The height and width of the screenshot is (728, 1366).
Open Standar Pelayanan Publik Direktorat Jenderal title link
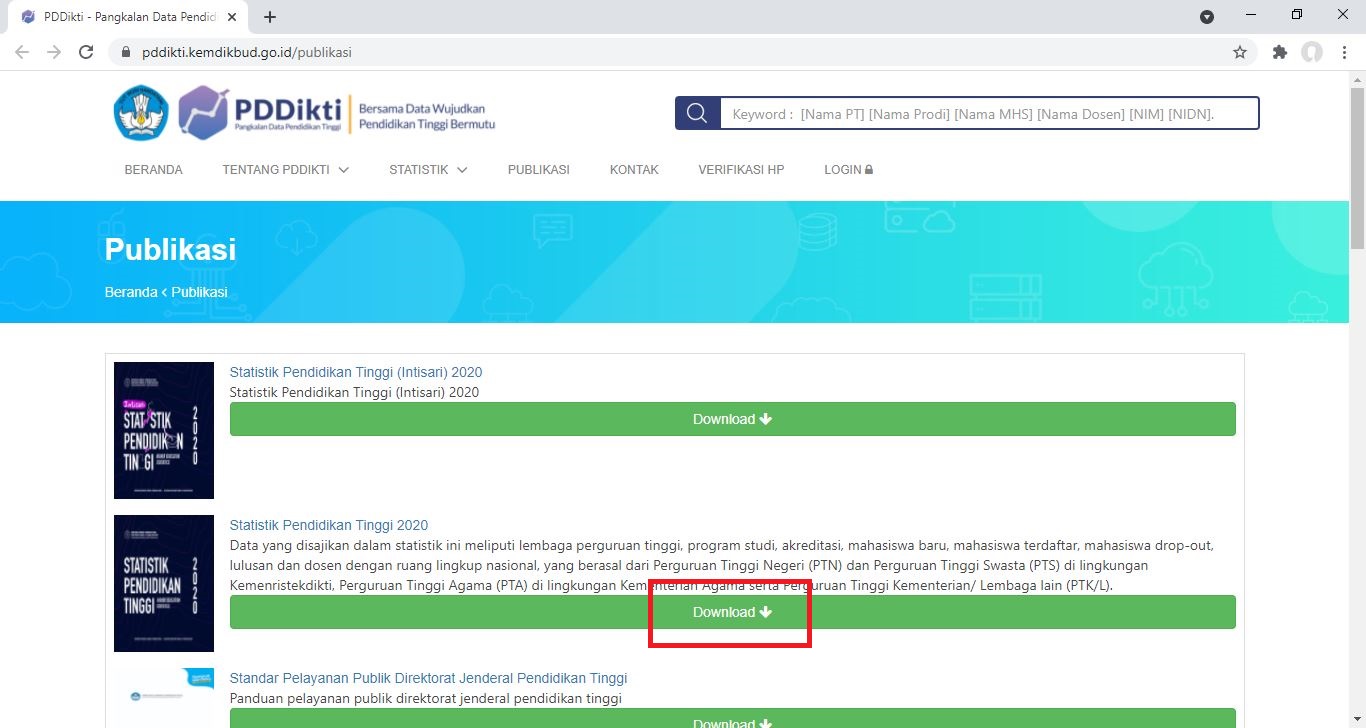click(428, 678)
